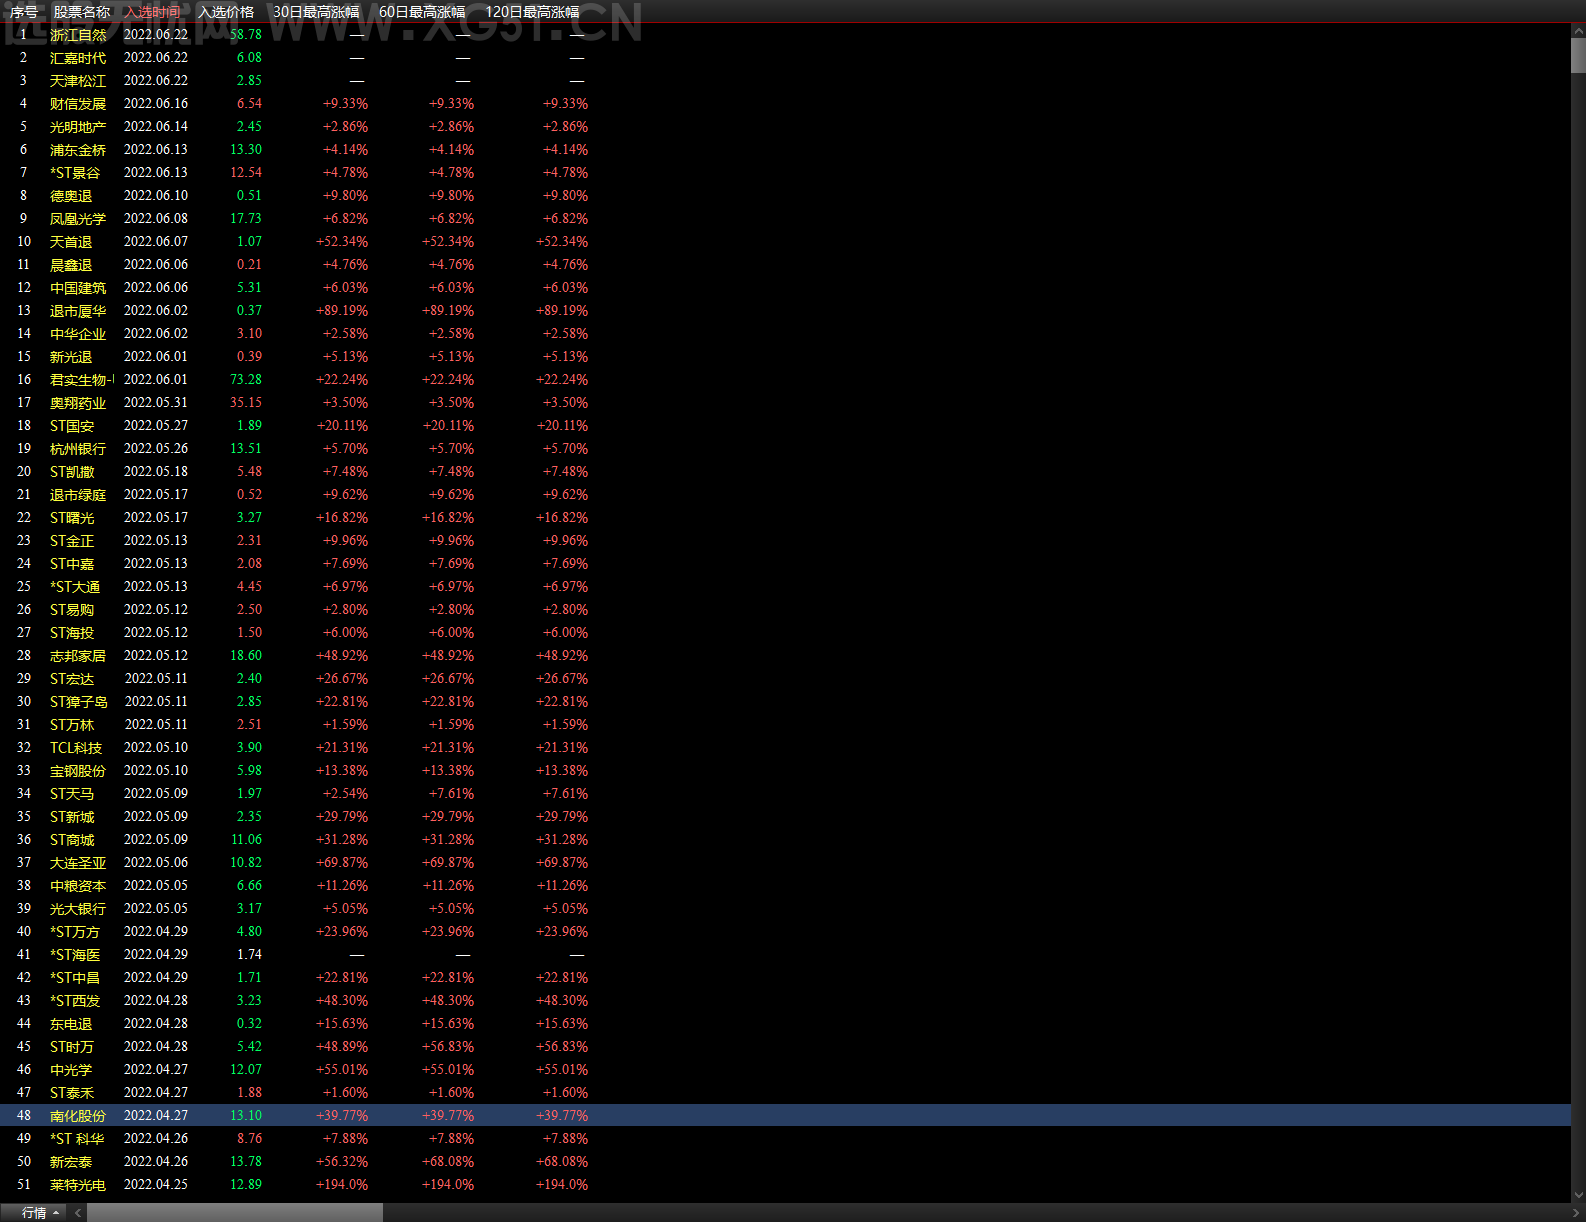Select stock ST海投
The image size is (1586, 1222).
(72, 633)
